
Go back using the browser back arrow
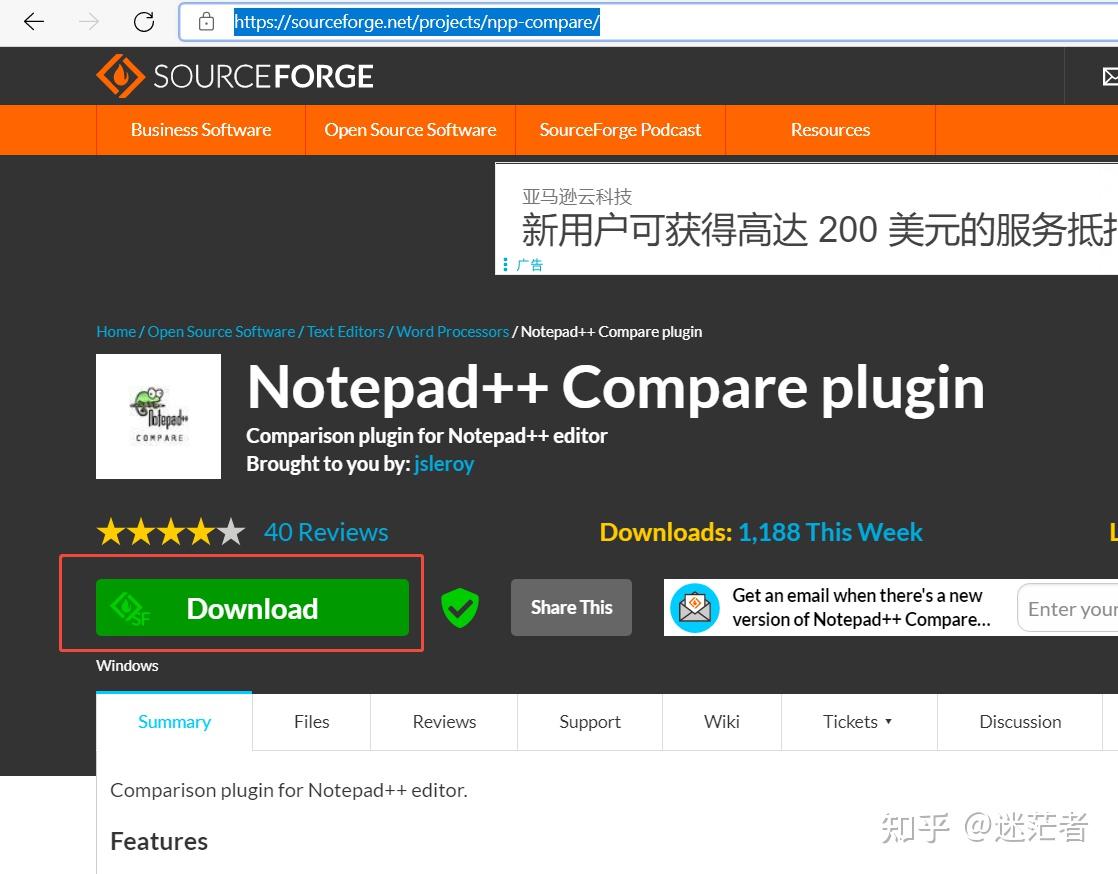pyautogui.click(x=34, y=22)
